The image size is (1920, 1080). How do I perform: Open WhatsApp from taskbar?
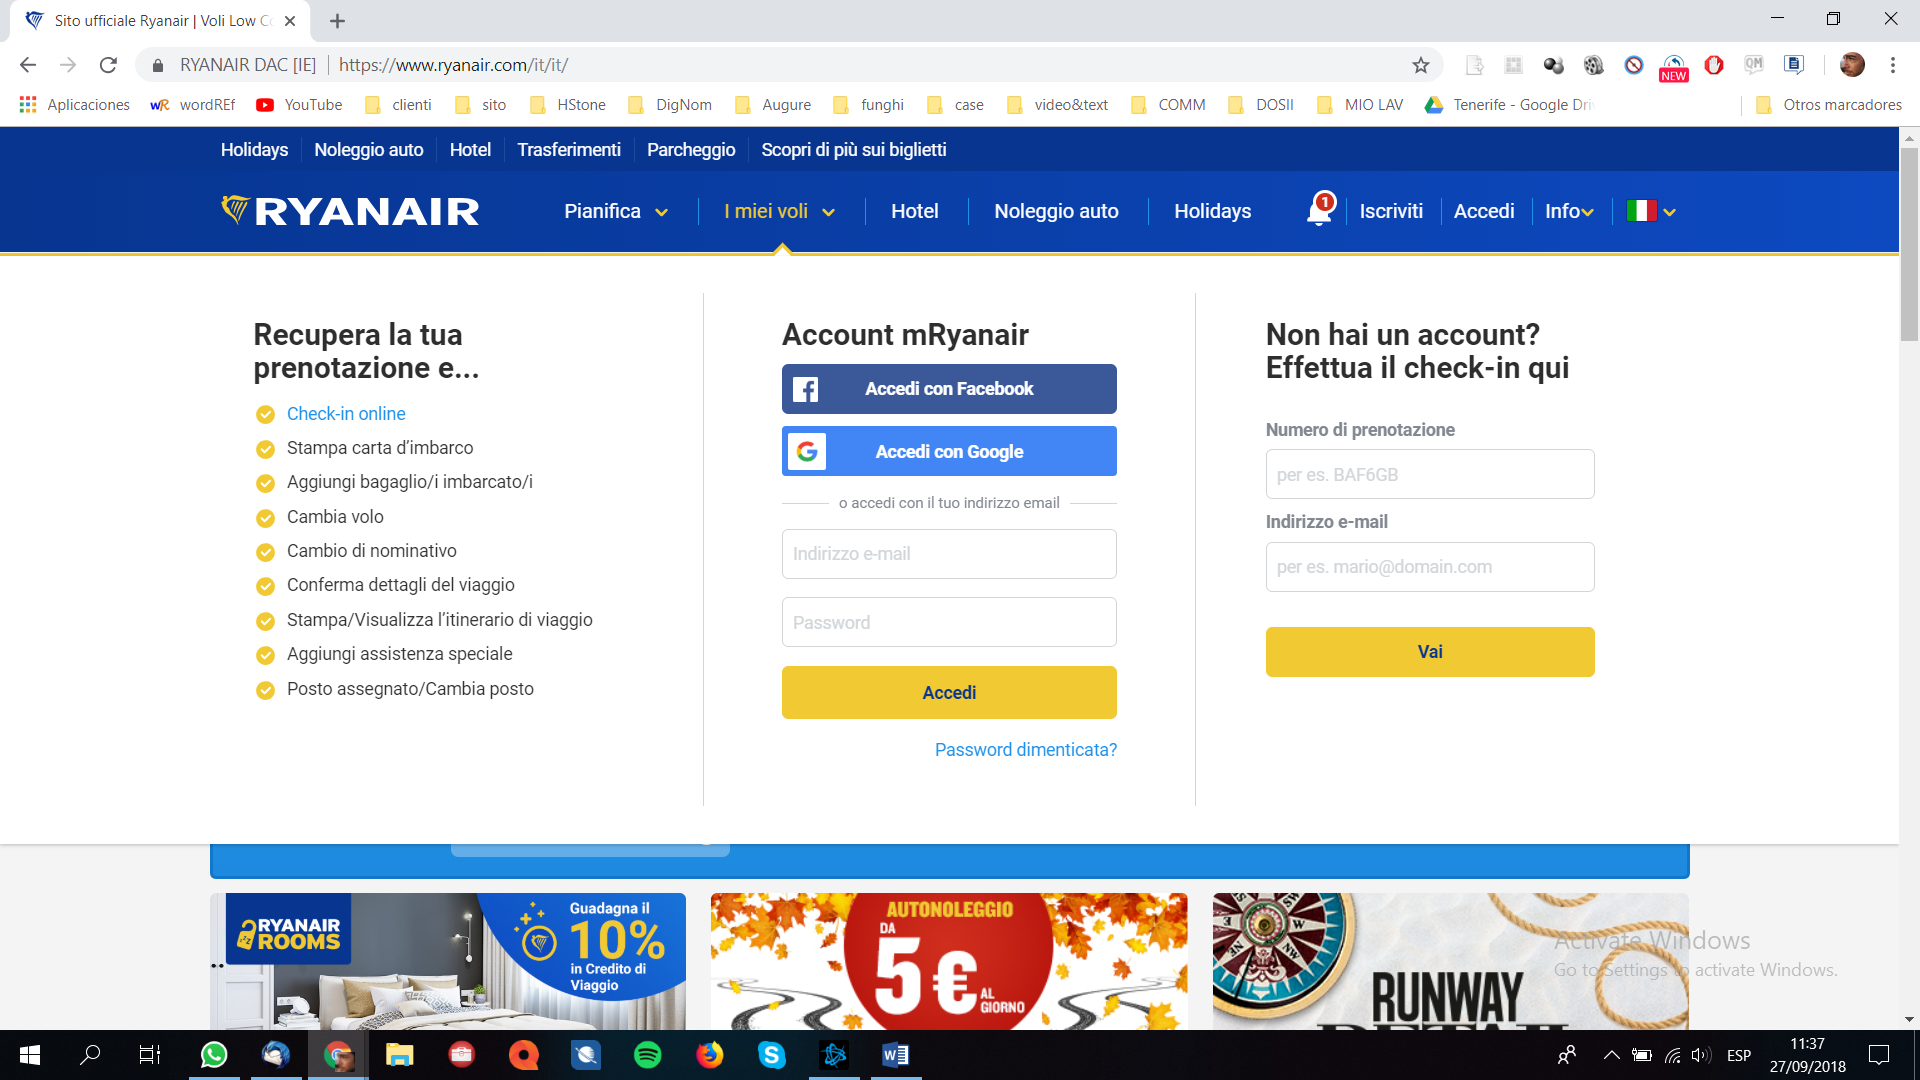(x=214, y=1055)
